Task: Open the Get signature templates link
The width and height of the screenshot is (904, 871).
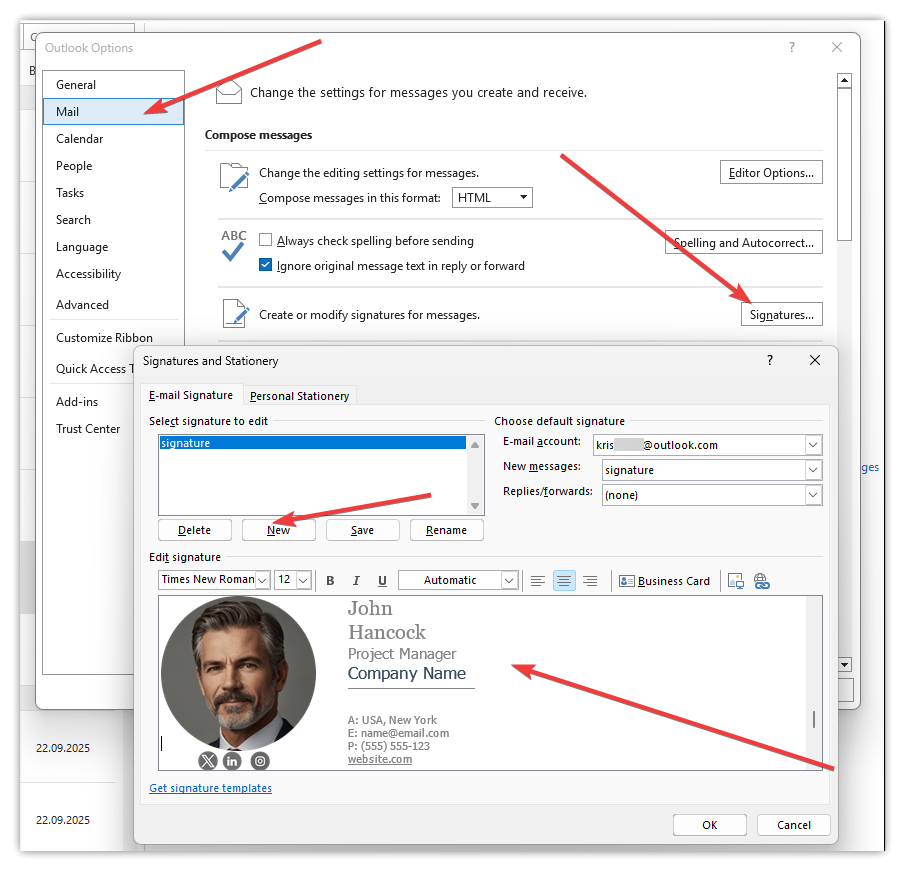Action: (210, 788)
